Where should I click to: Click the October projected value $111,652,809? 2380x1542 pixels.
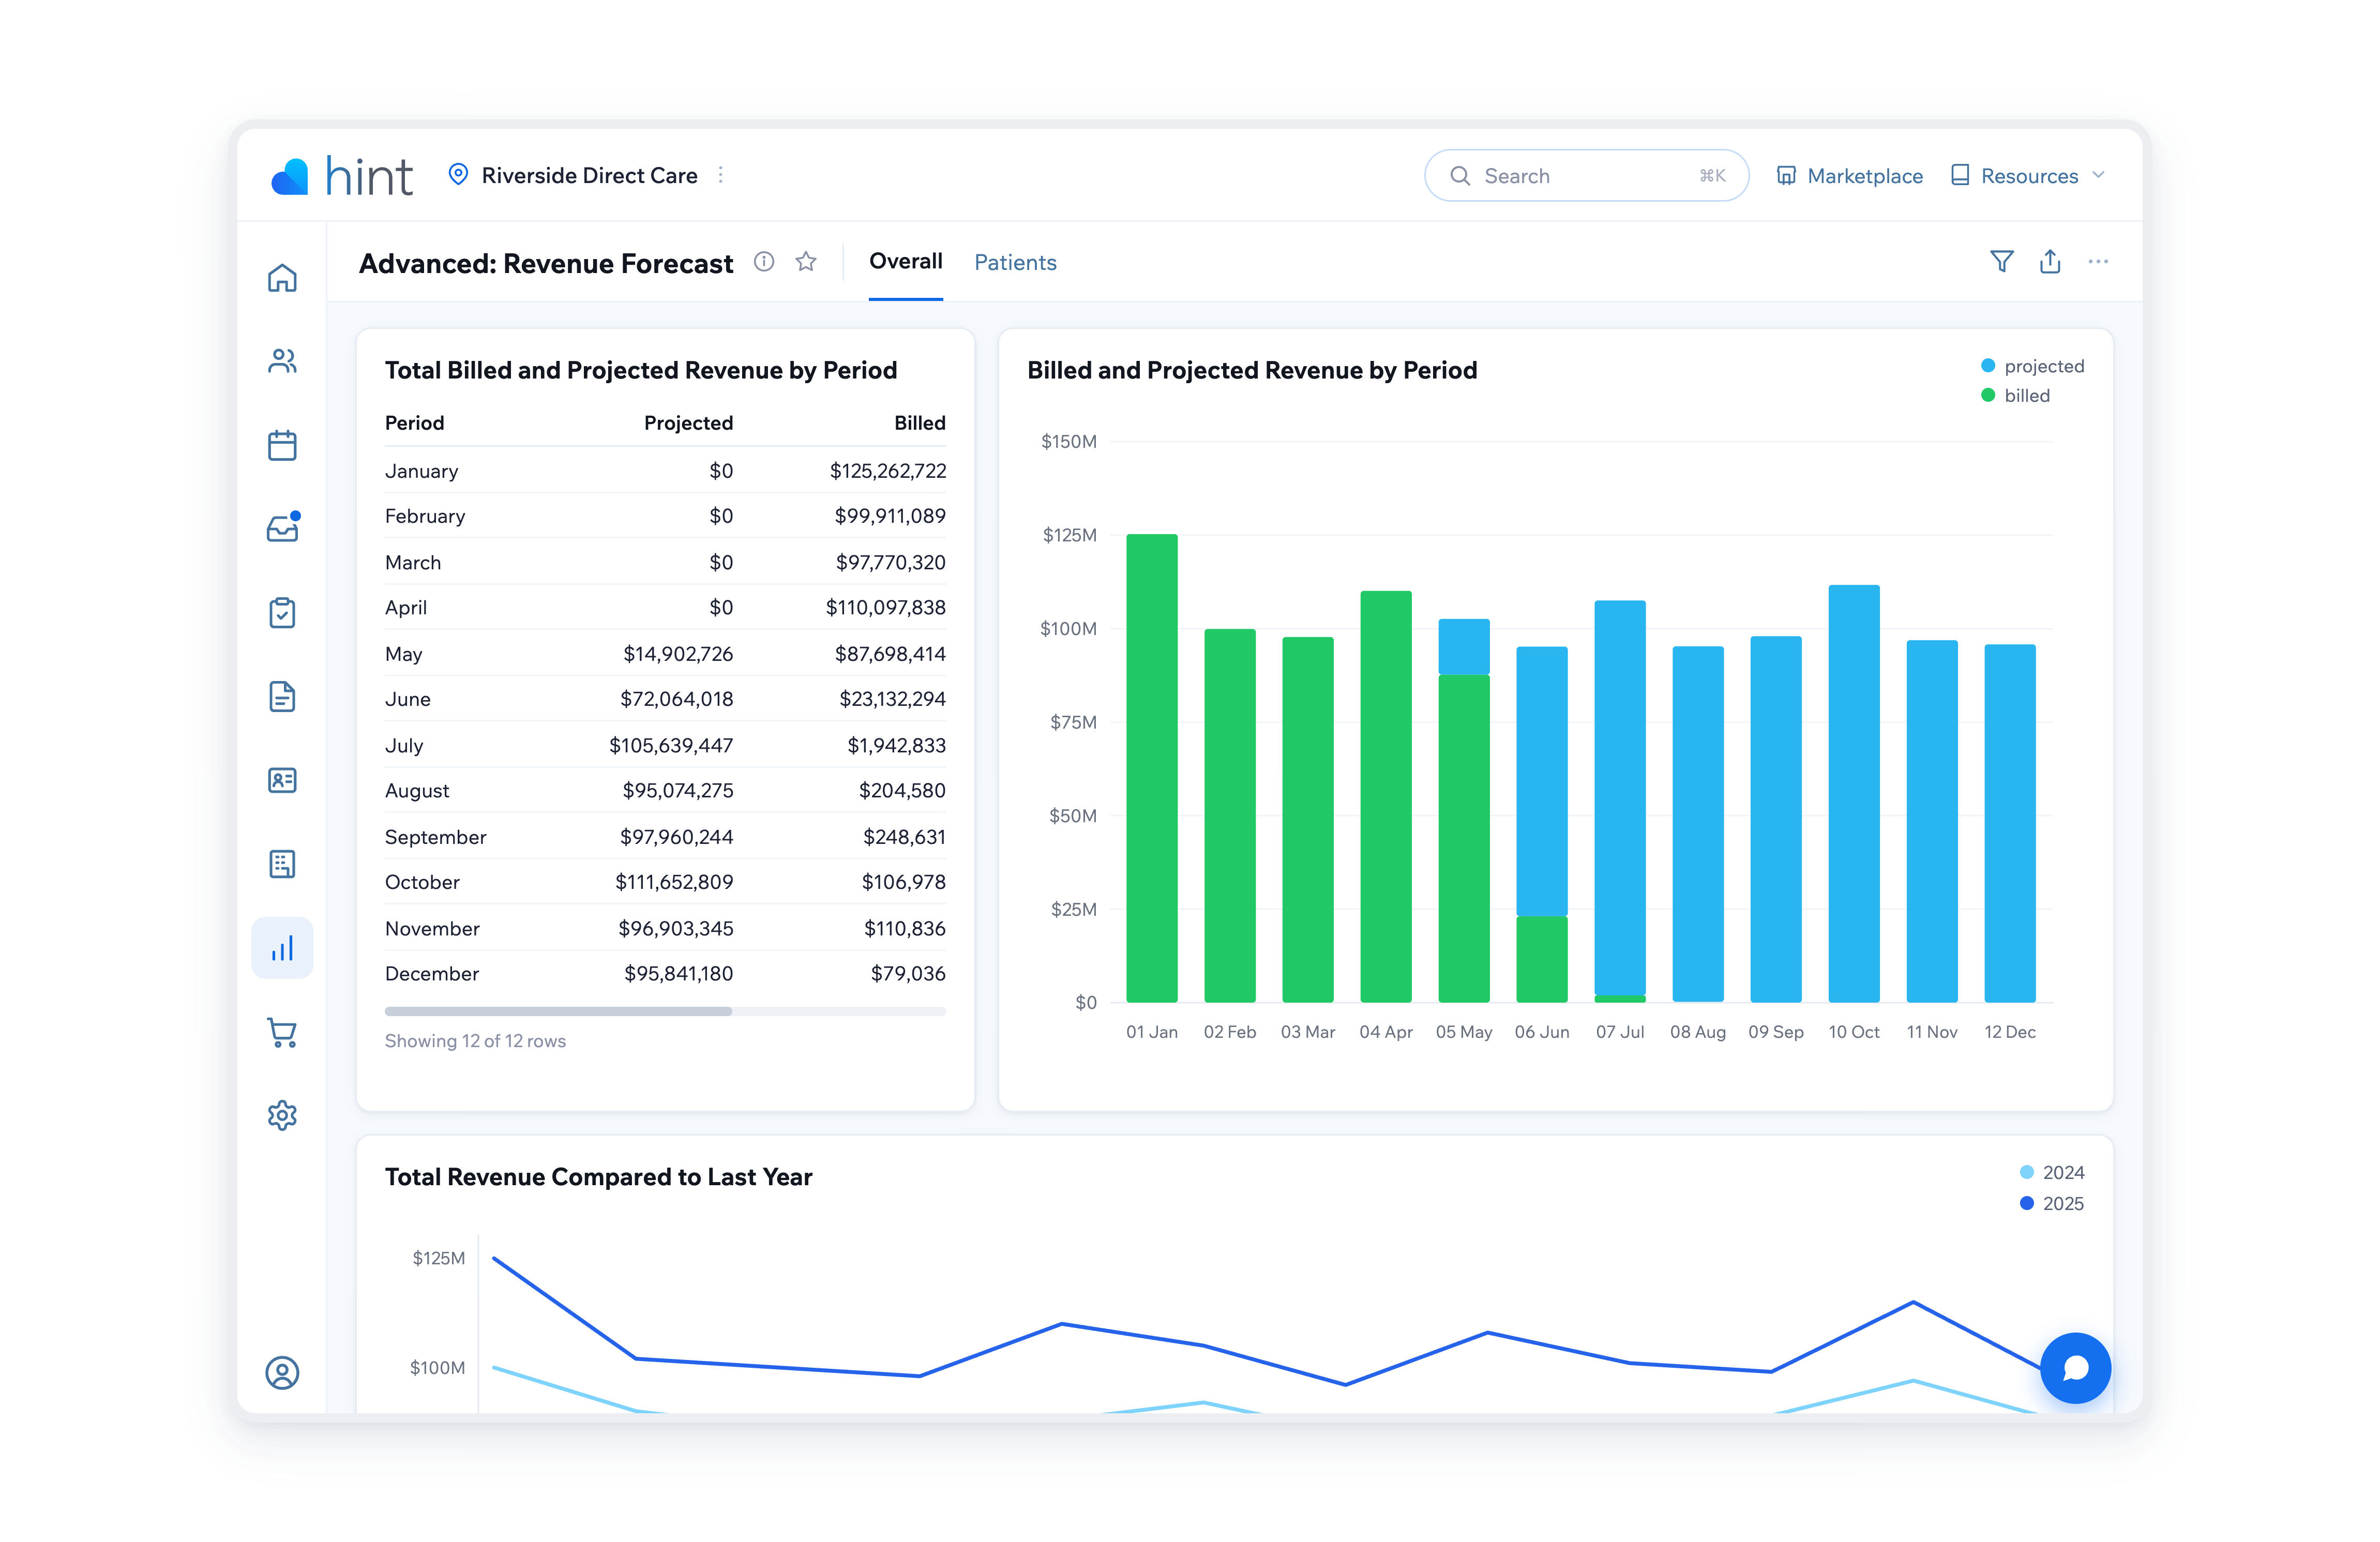pos(674,882)
